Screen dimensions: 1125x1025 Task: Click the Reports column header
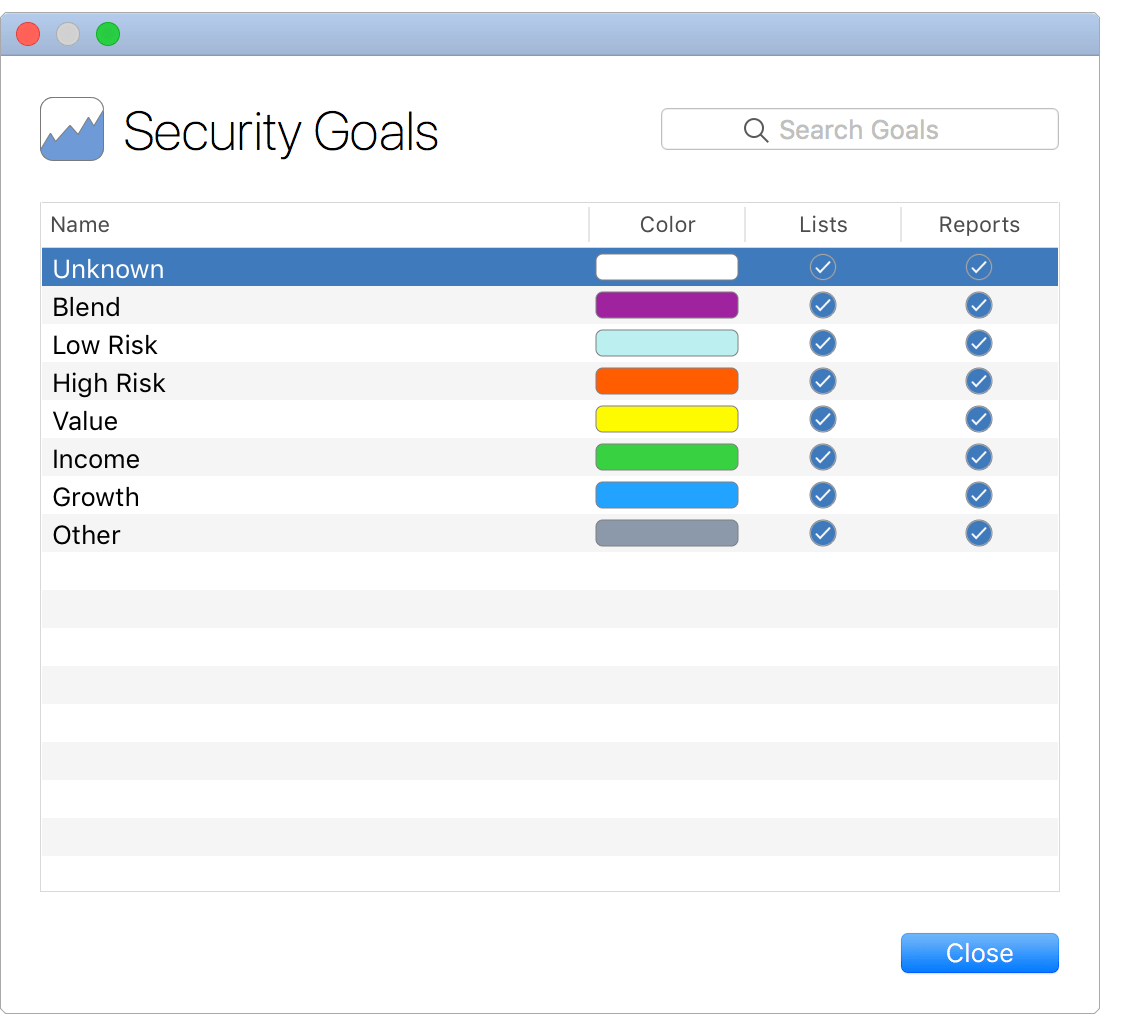click(979, 225)
